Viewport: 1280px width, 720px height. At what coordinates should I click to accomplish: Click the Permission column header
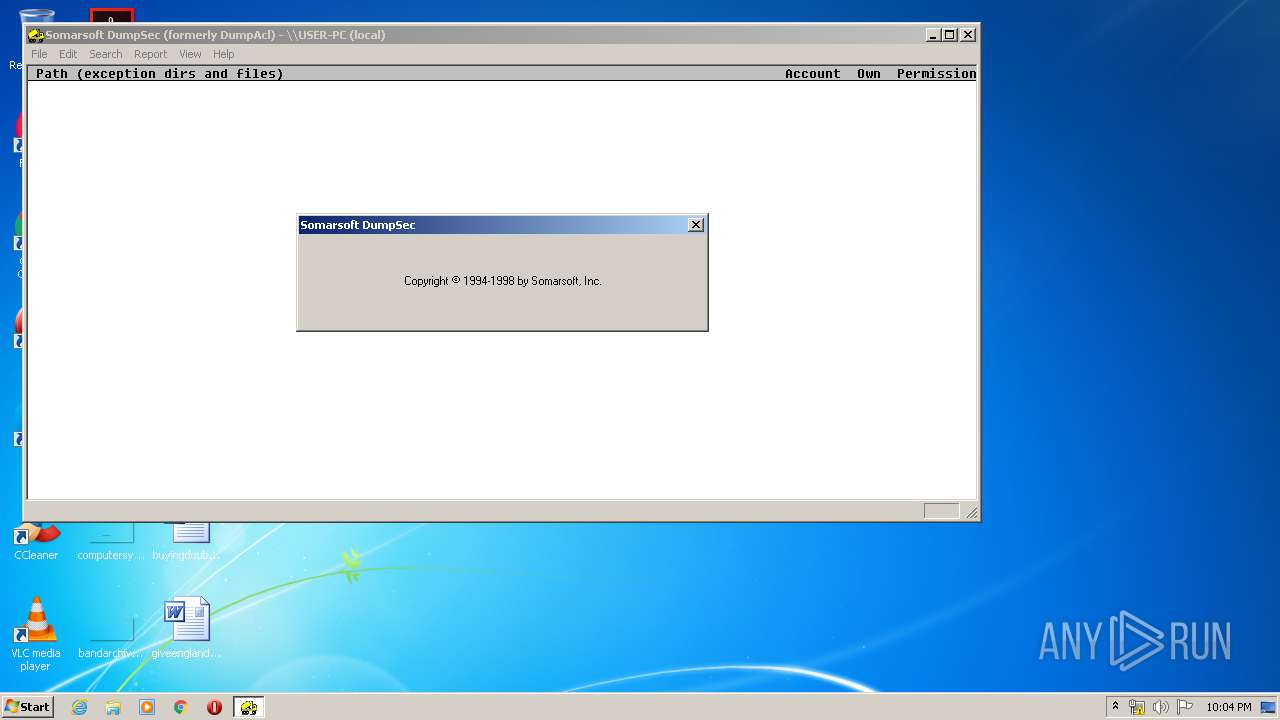936,73
